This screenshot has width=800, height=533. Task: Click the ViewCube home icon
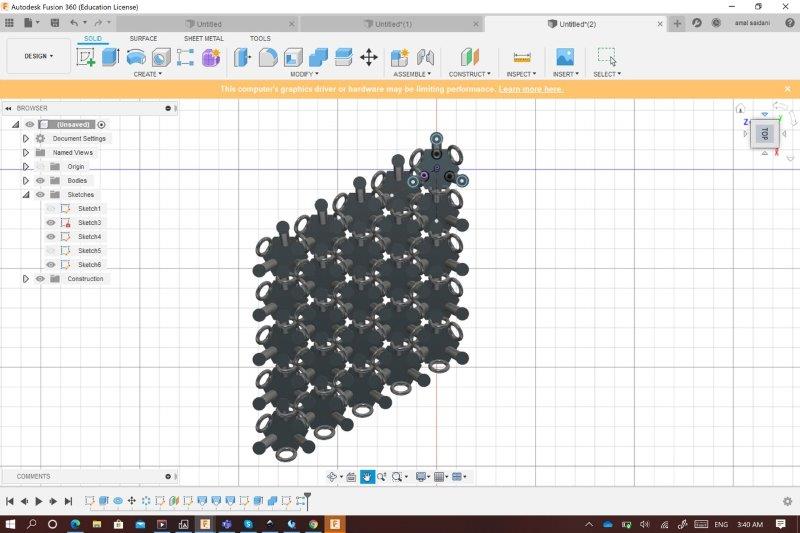(x=740, y=108)
